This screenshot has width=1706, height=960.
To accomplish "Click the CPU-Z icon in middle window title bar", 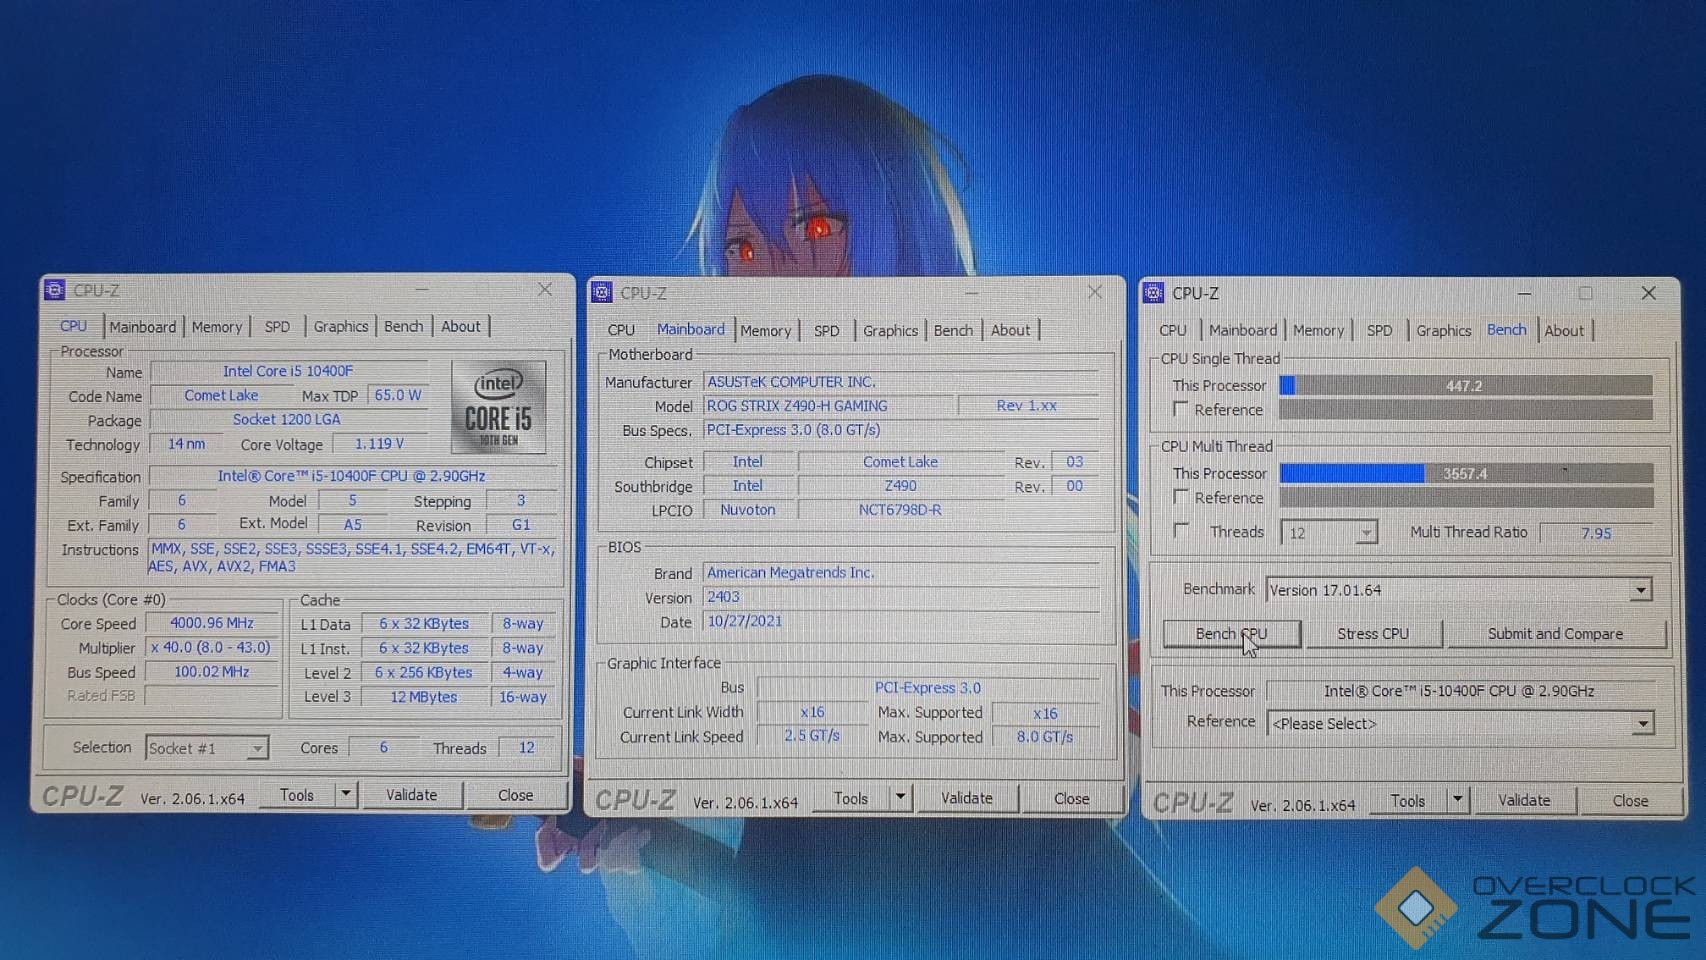I will [x=602, y=292].
